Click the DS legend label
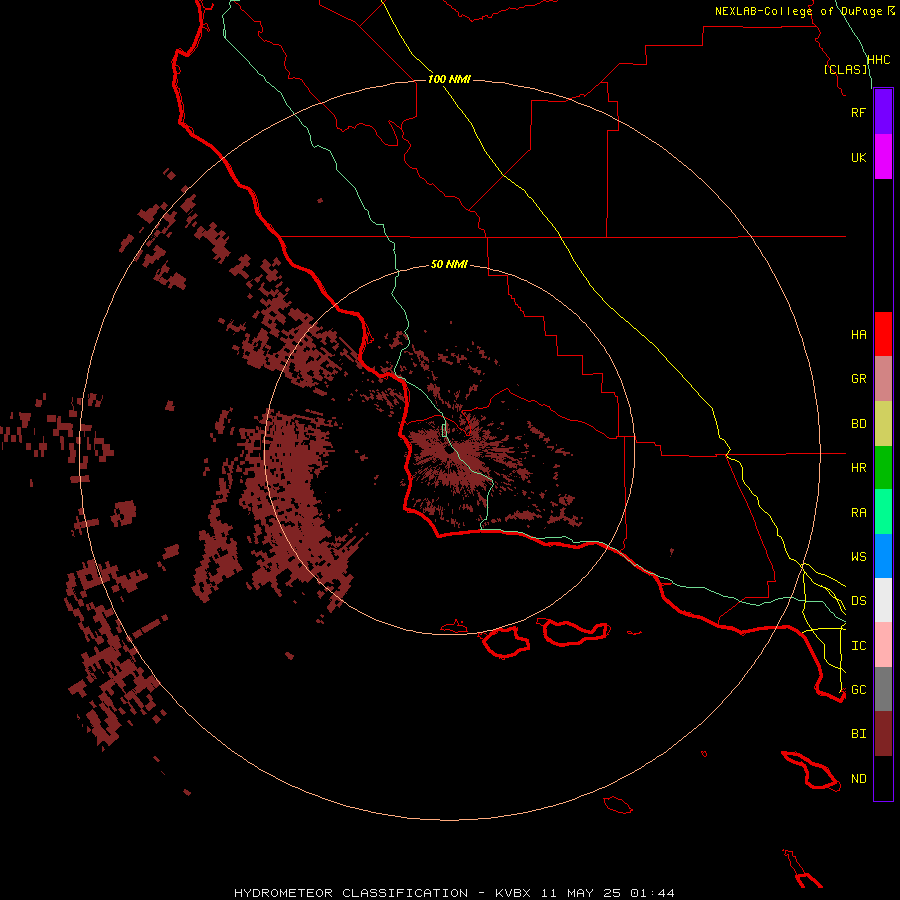Viewport: 900px width, 900px height. (x=858, y=600)
